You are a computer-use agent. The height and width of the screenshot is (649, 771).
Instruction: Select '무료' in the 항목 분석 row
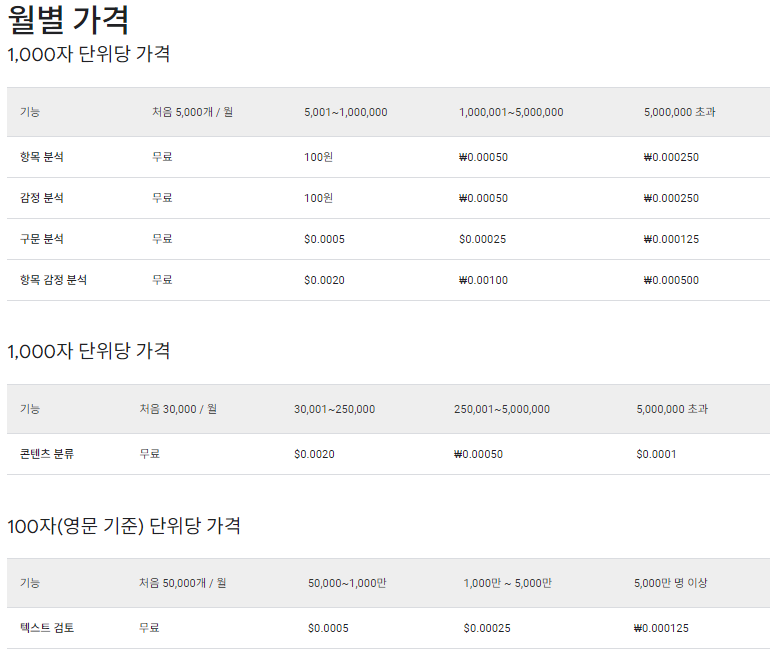(162, 157)
